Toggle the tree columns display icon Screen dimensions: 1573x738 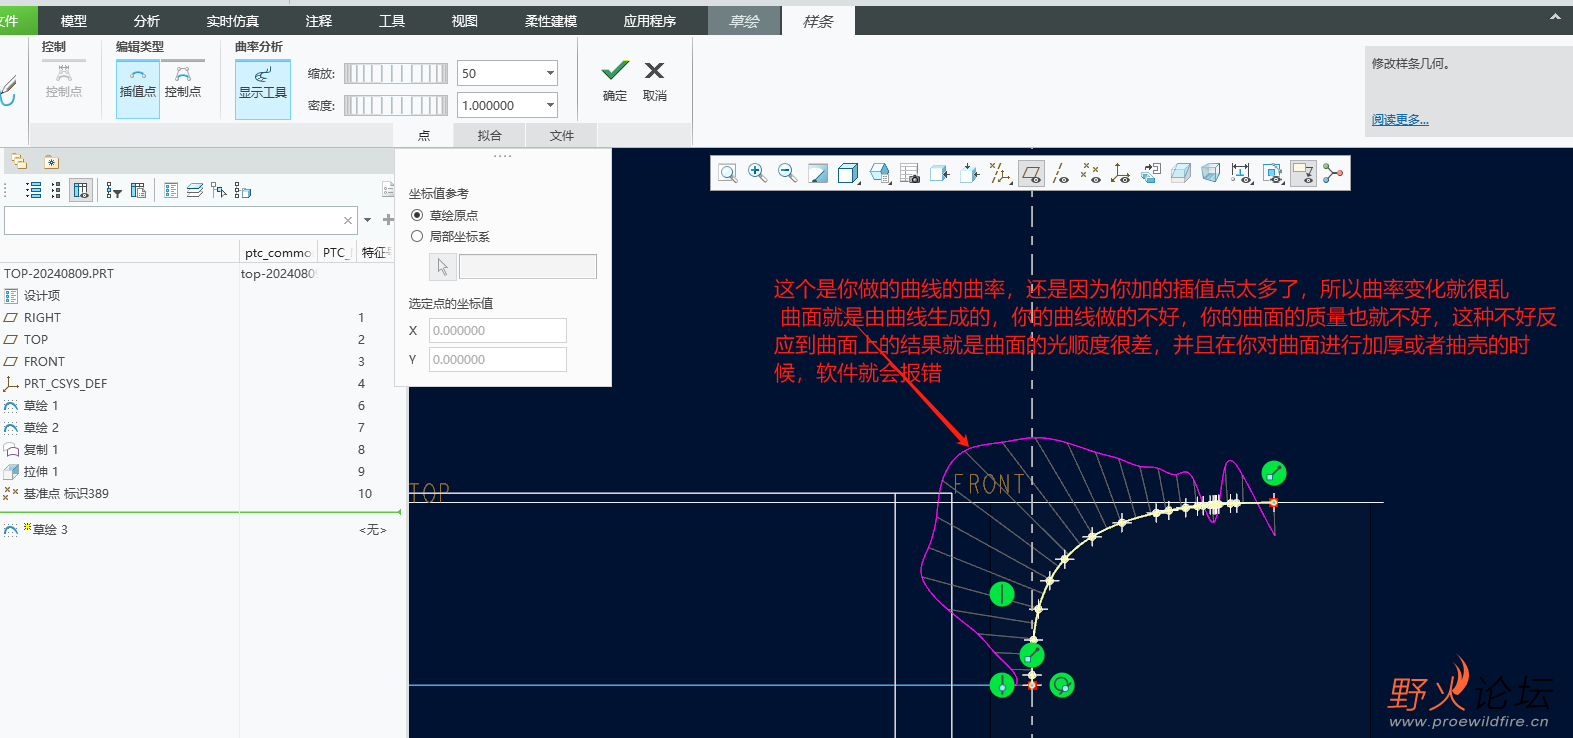[81, 190]
